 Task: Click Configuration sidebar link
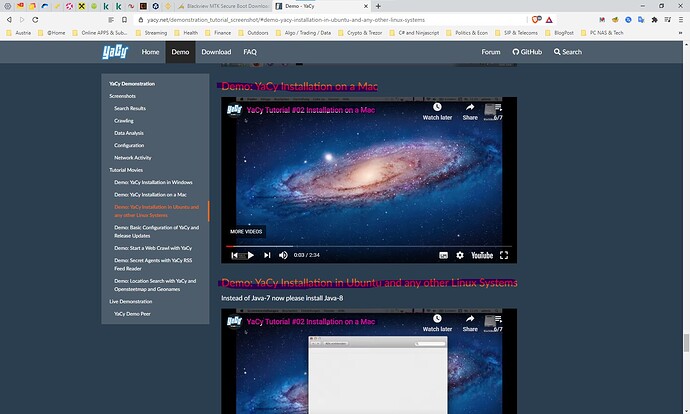(x=129, y=145)
